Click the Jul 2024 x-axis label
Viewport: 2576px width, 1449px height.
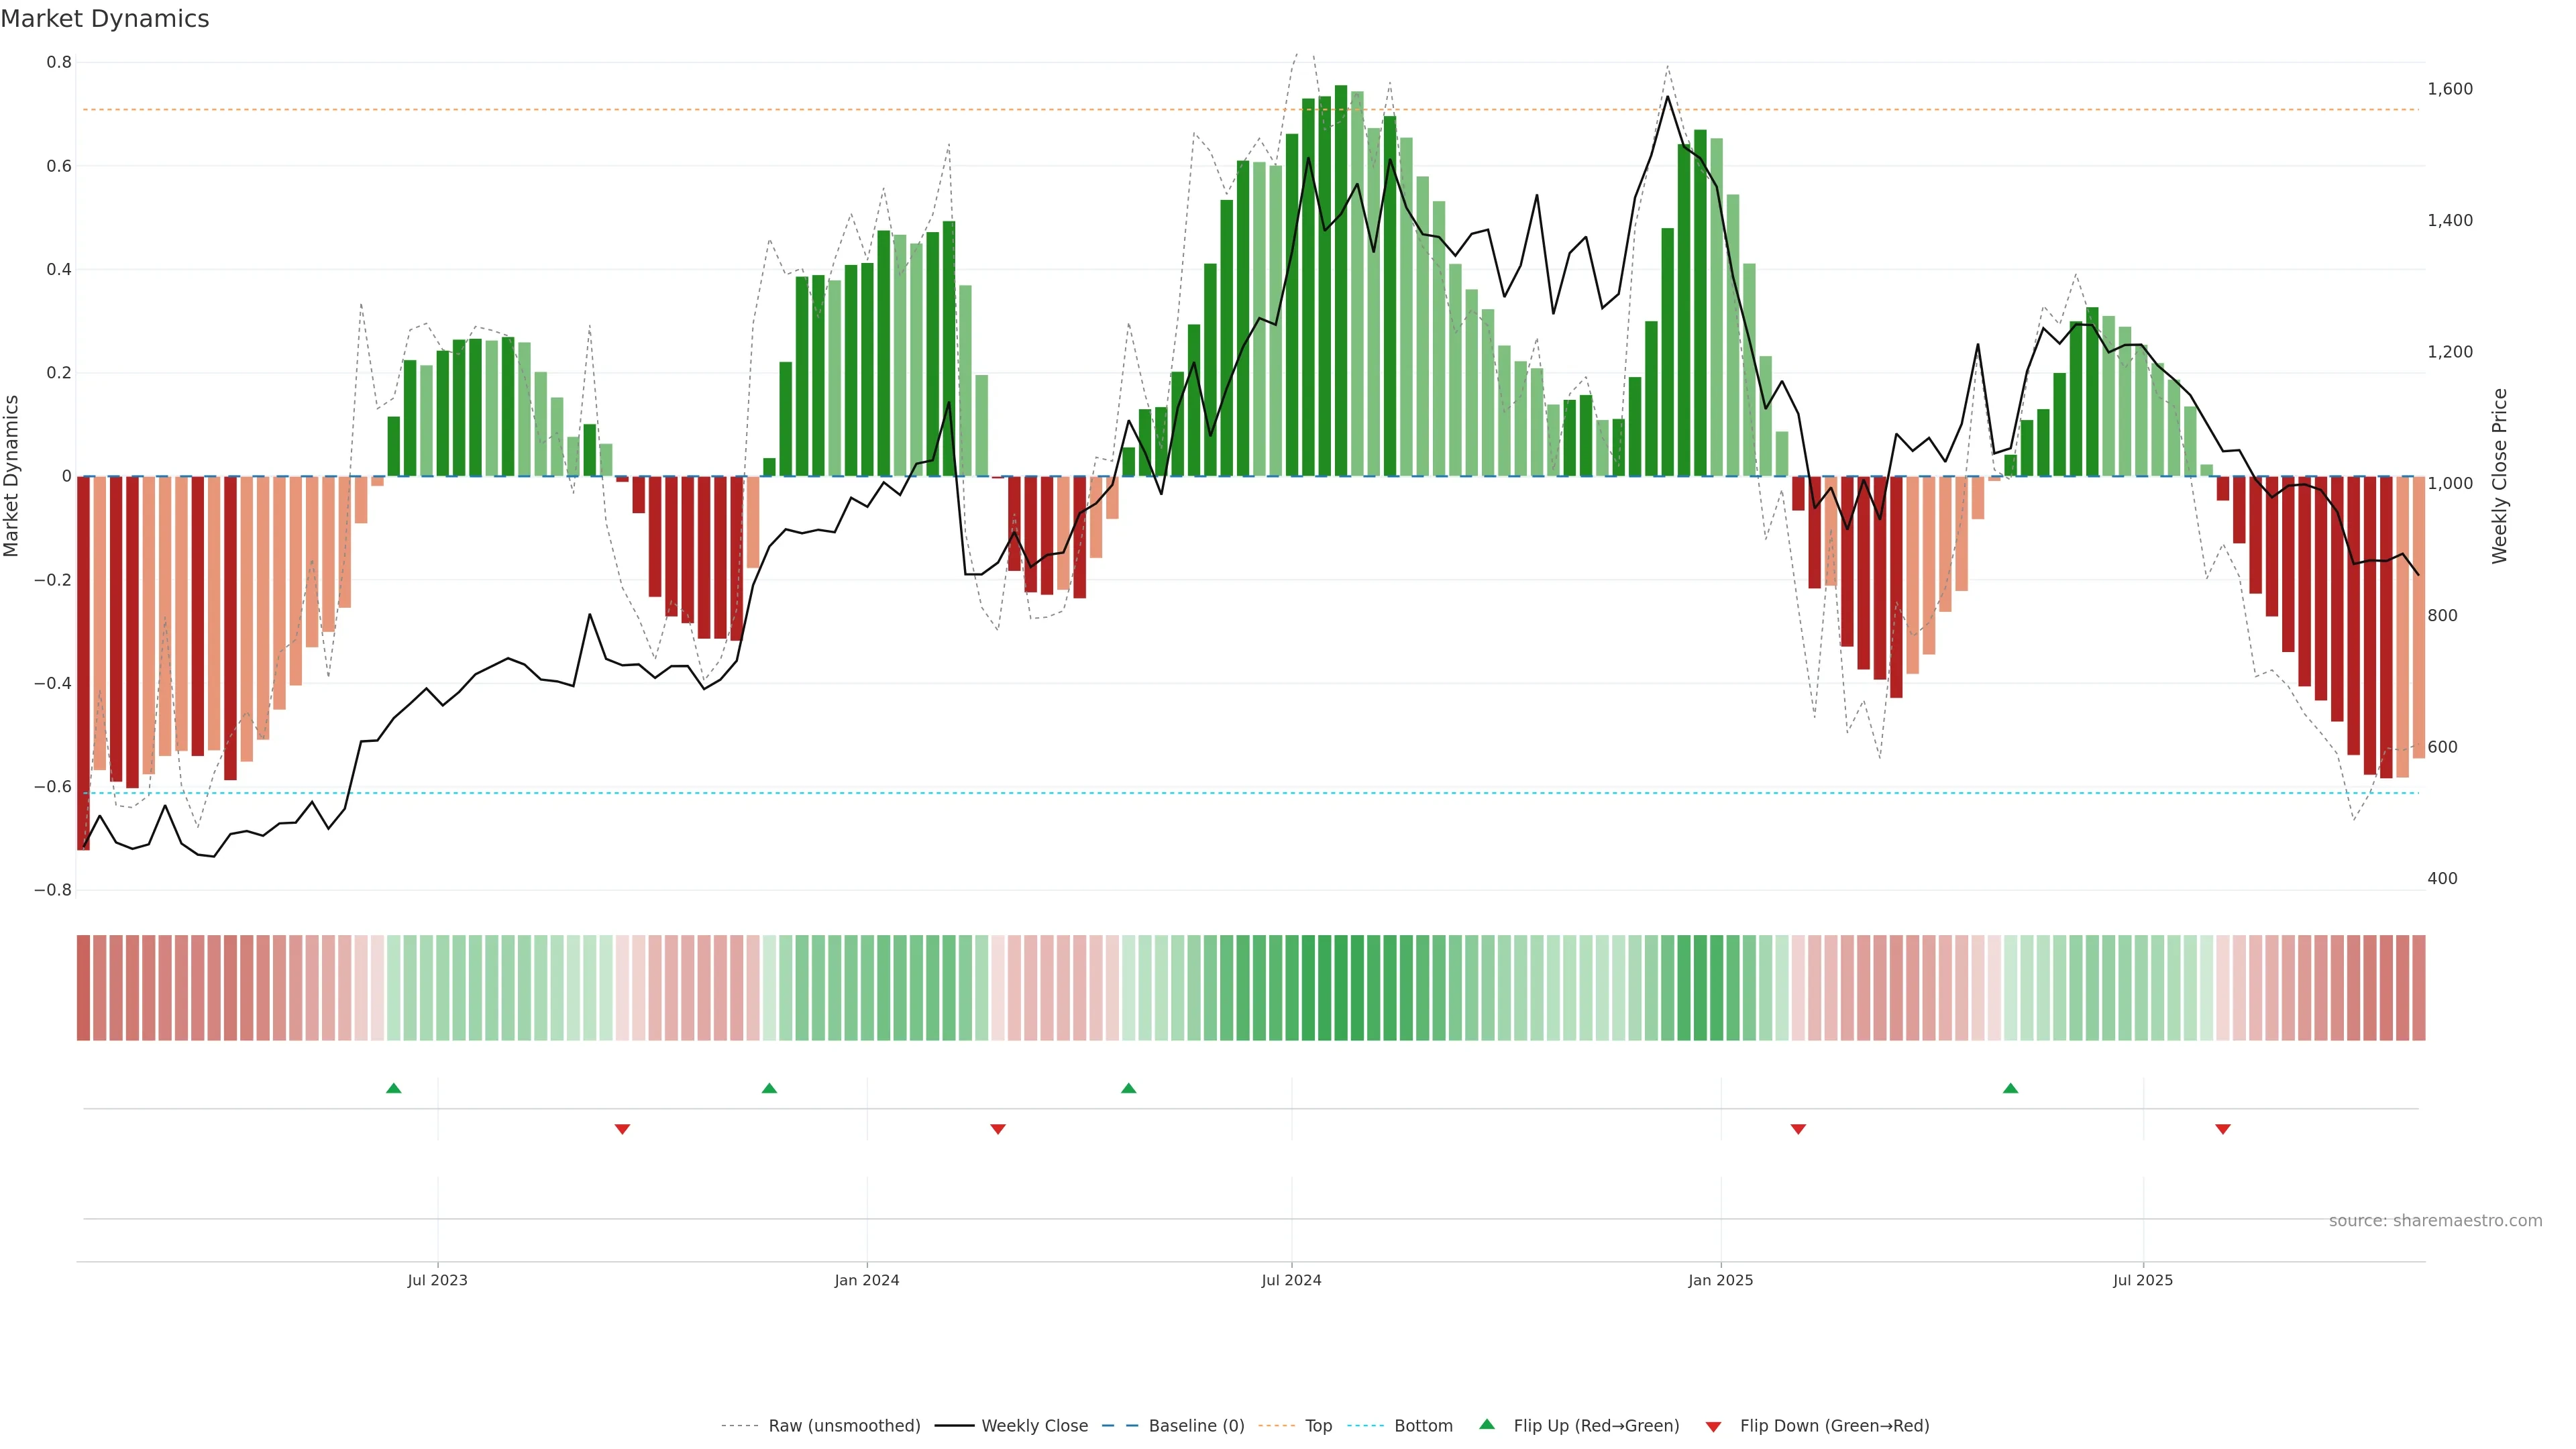[x=1291, y=1280]
